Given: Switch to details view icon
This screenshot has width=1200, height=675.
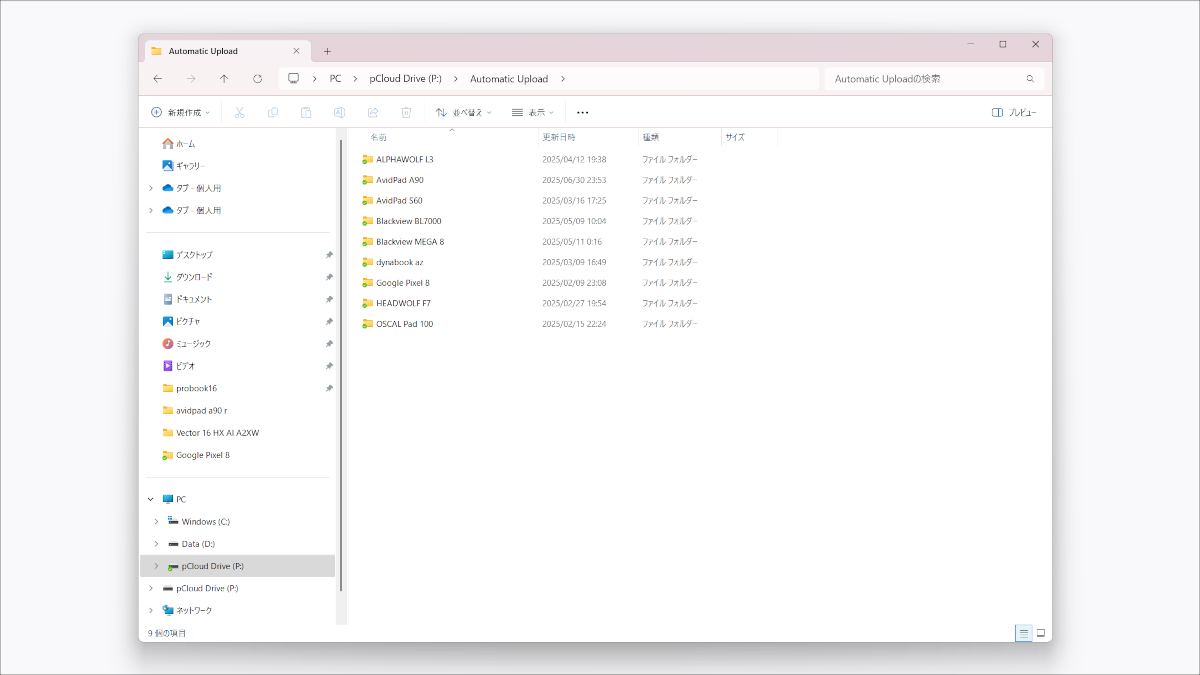Looking at the screenshot, I should [1023, 633].
